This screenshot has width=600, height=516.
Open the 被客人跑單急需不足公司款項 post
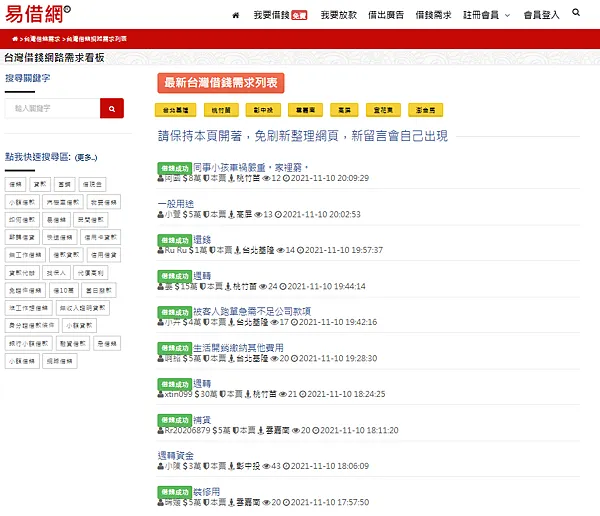point(252,312)
